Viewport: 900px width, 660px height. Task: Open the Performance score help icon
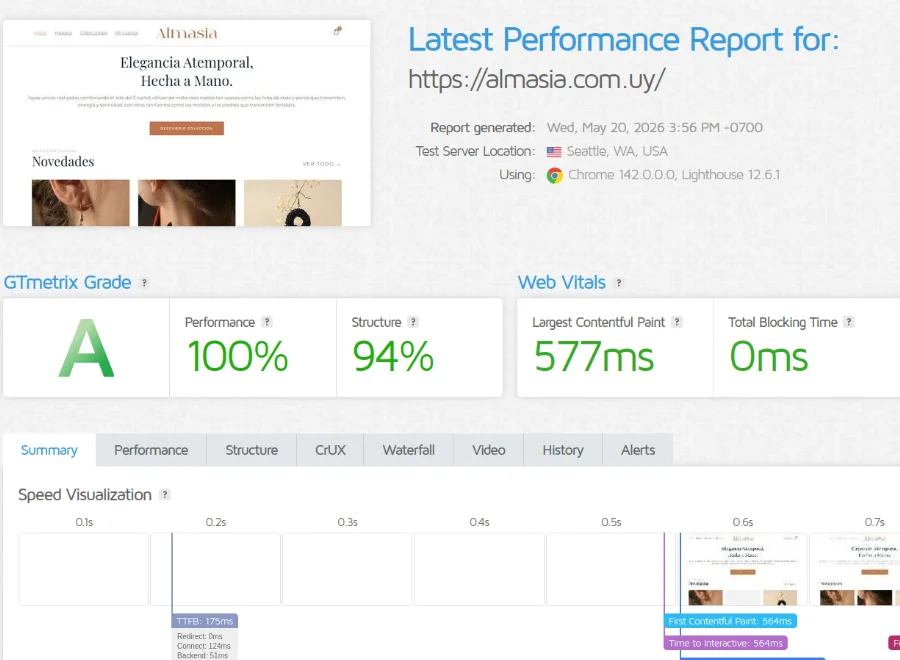click(x=267, y=322)
